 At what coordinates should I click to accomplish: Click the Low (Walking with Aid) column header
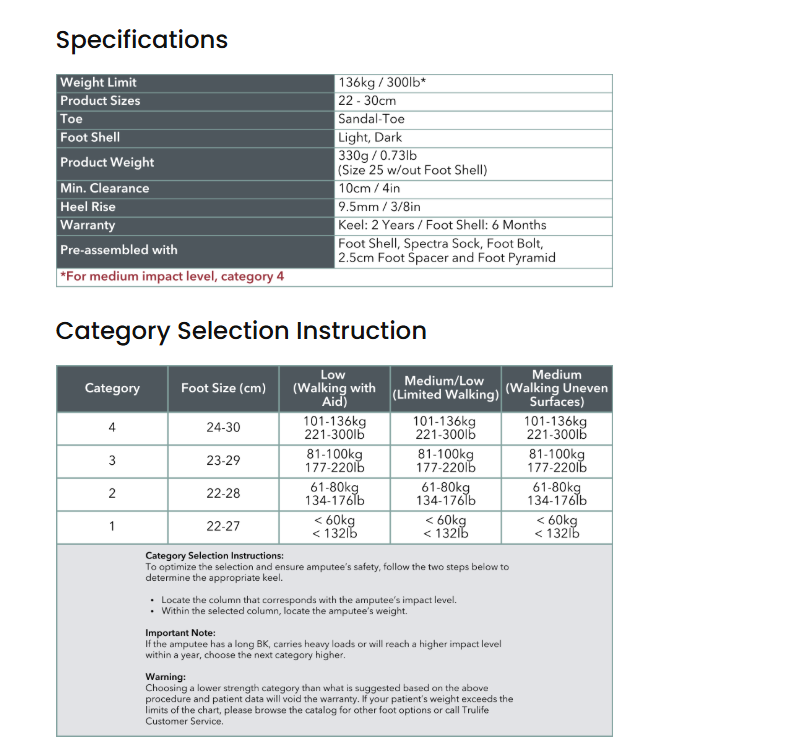coord(333,388)
